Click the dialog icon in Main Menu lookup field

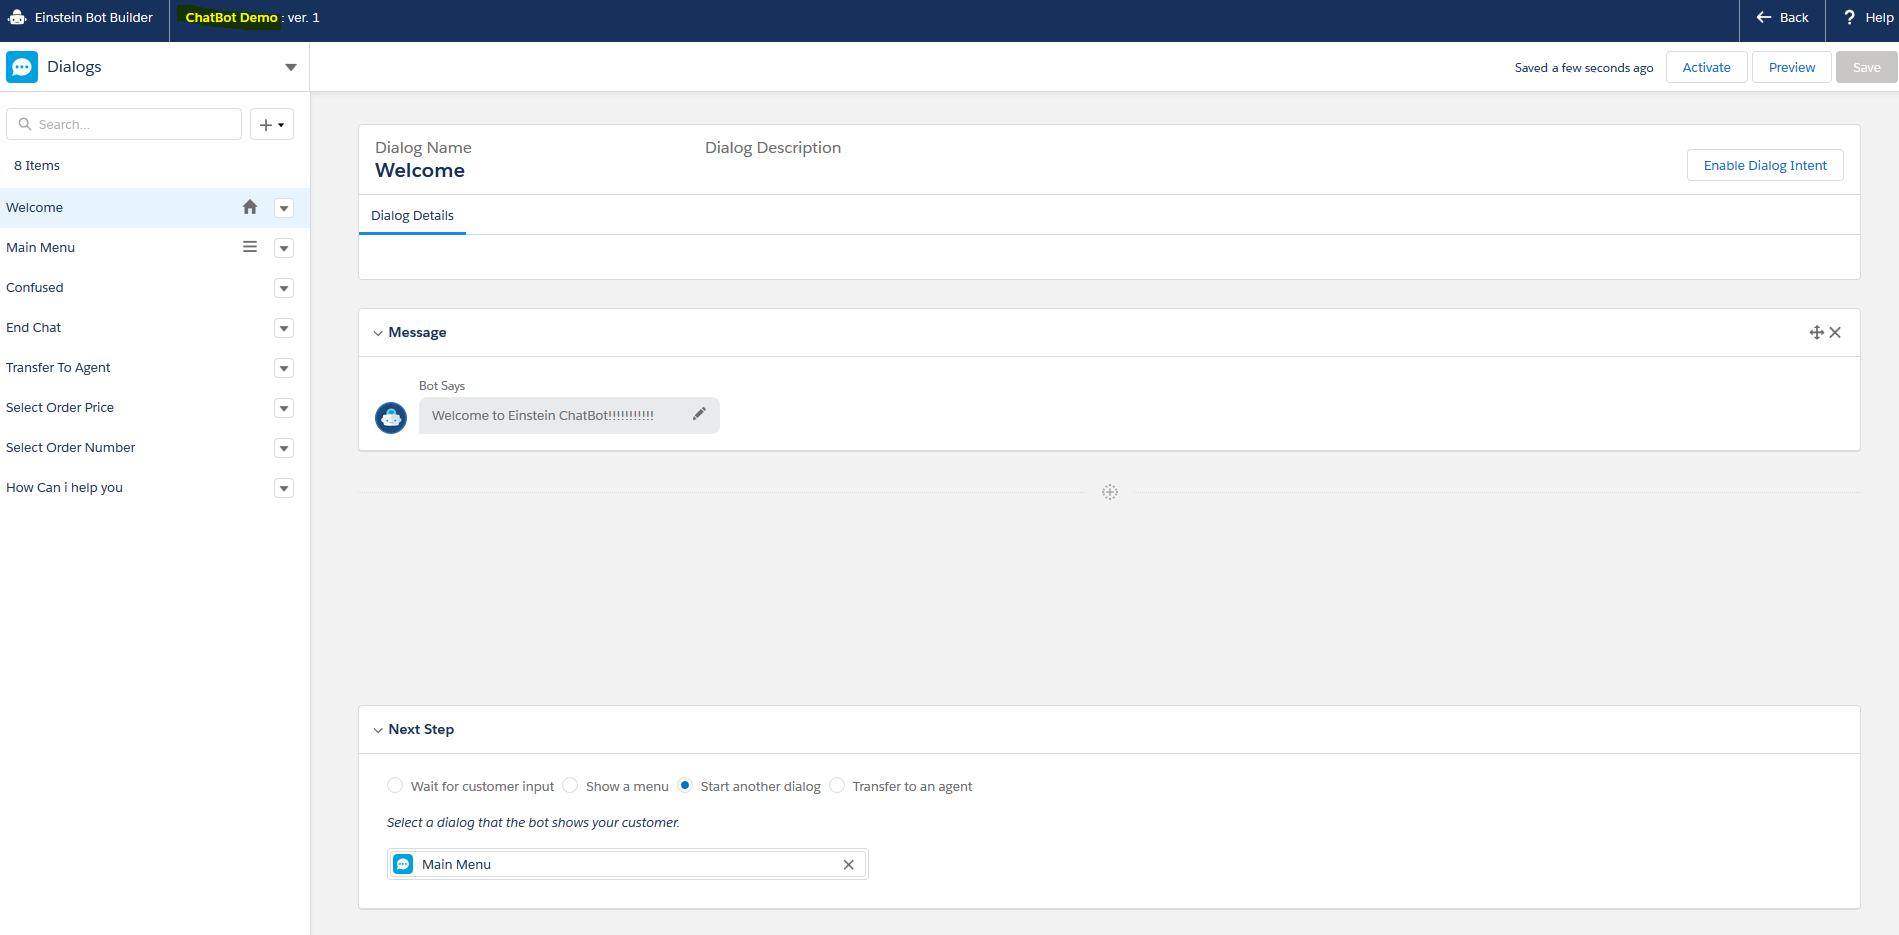(x=403, y=864)
